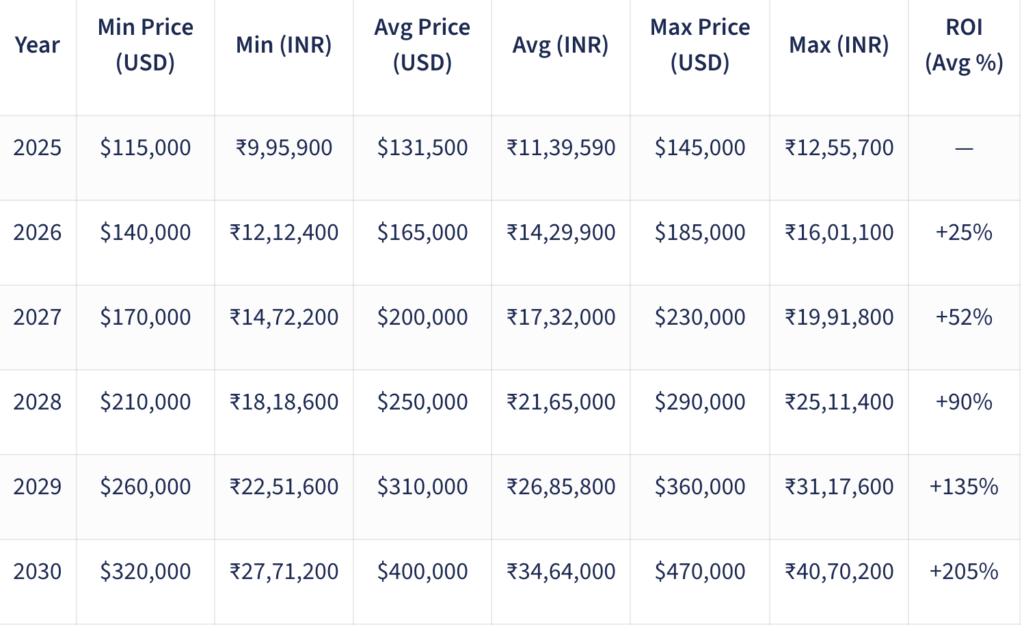Click the $230,000 max price cell
1024x631 pixels.
pos(699,318)
